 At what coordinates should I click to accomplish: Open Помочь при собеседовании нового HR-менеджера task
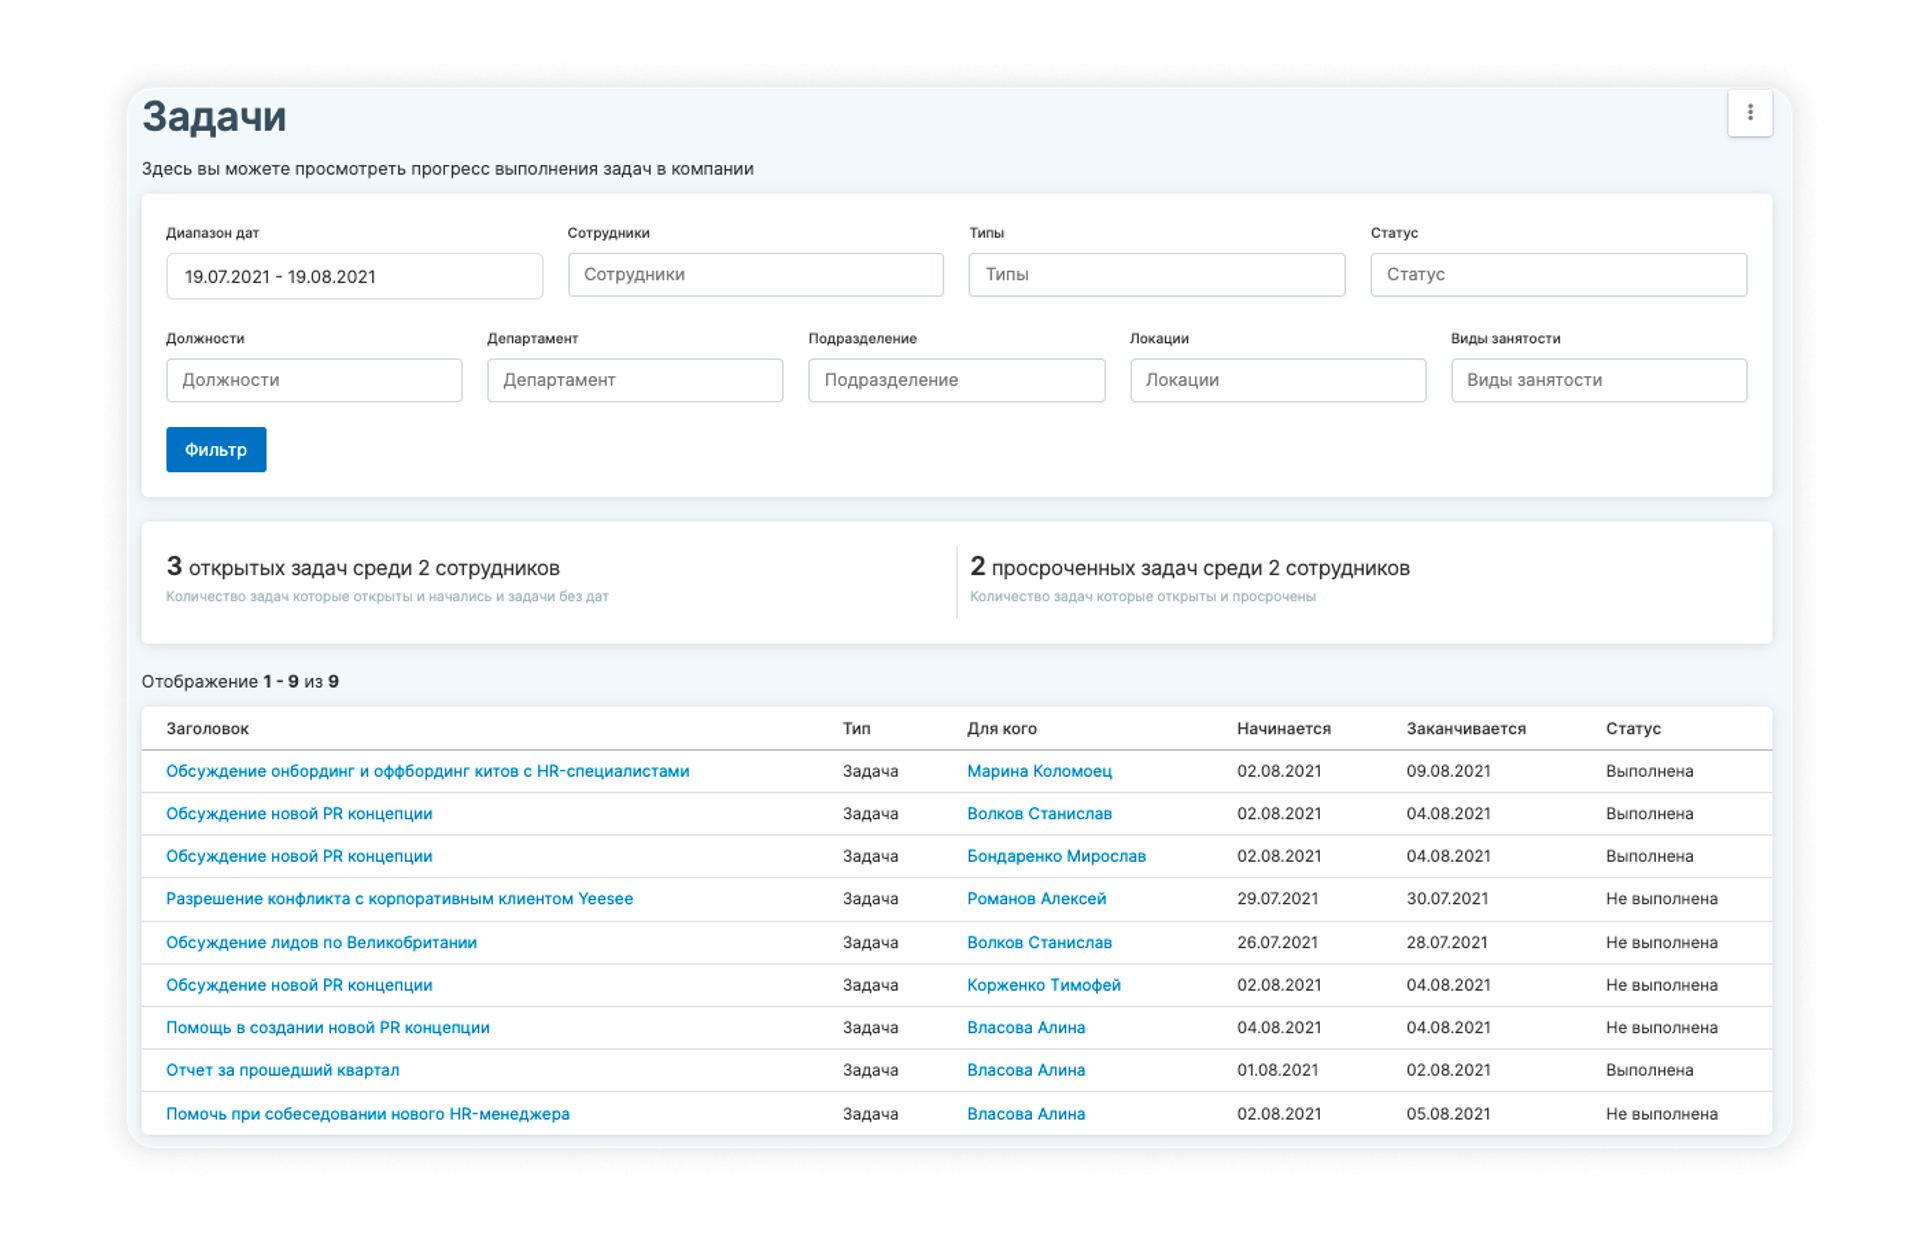pos(367,1114)
